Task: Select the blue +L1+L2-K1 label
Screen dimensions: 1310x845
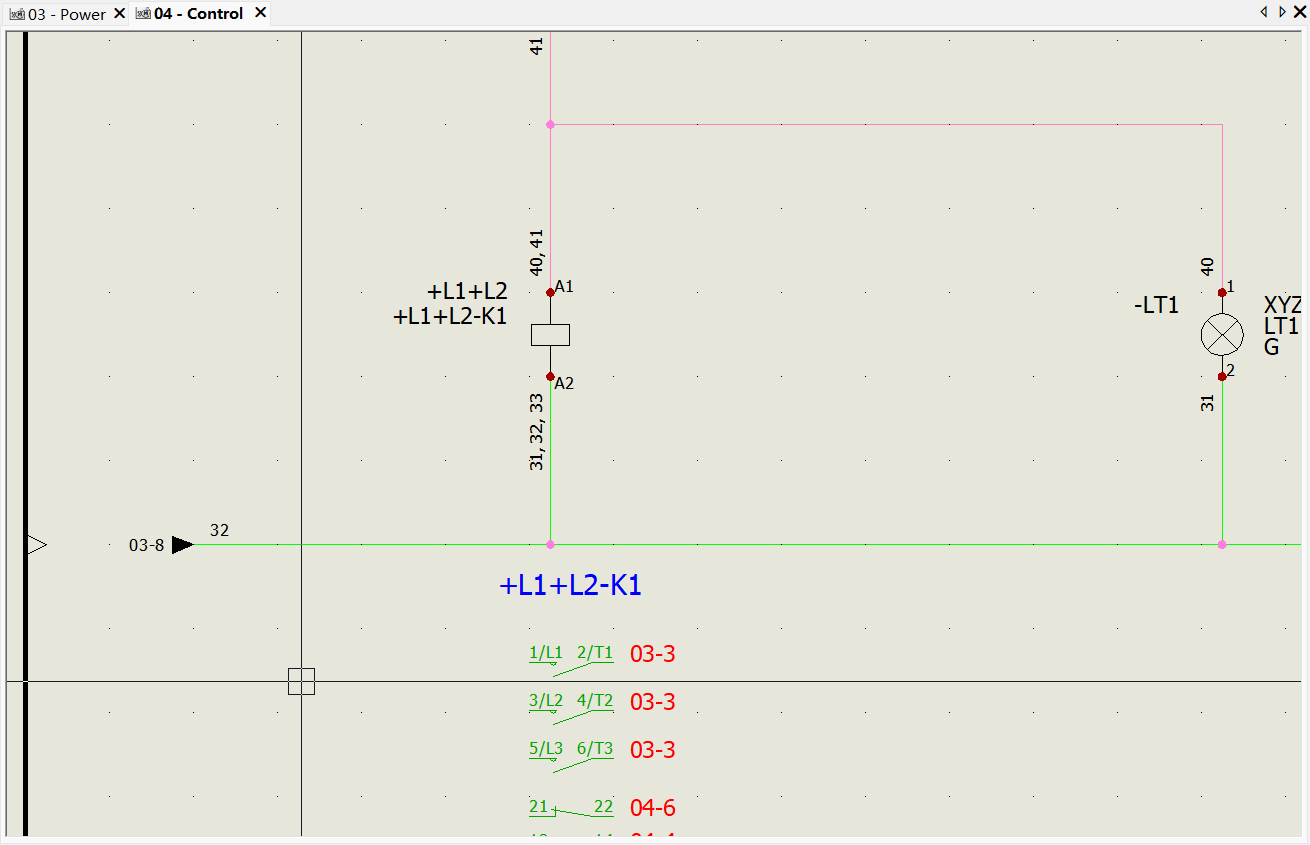Action: (x=570, y=586)
